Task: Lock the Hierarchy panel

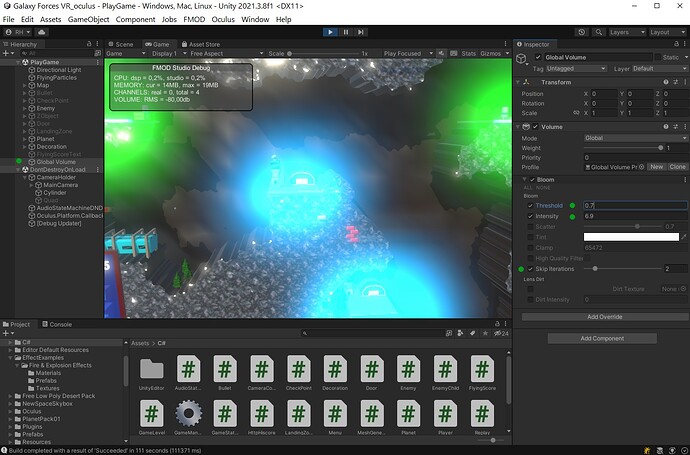Action: [89, 44]
